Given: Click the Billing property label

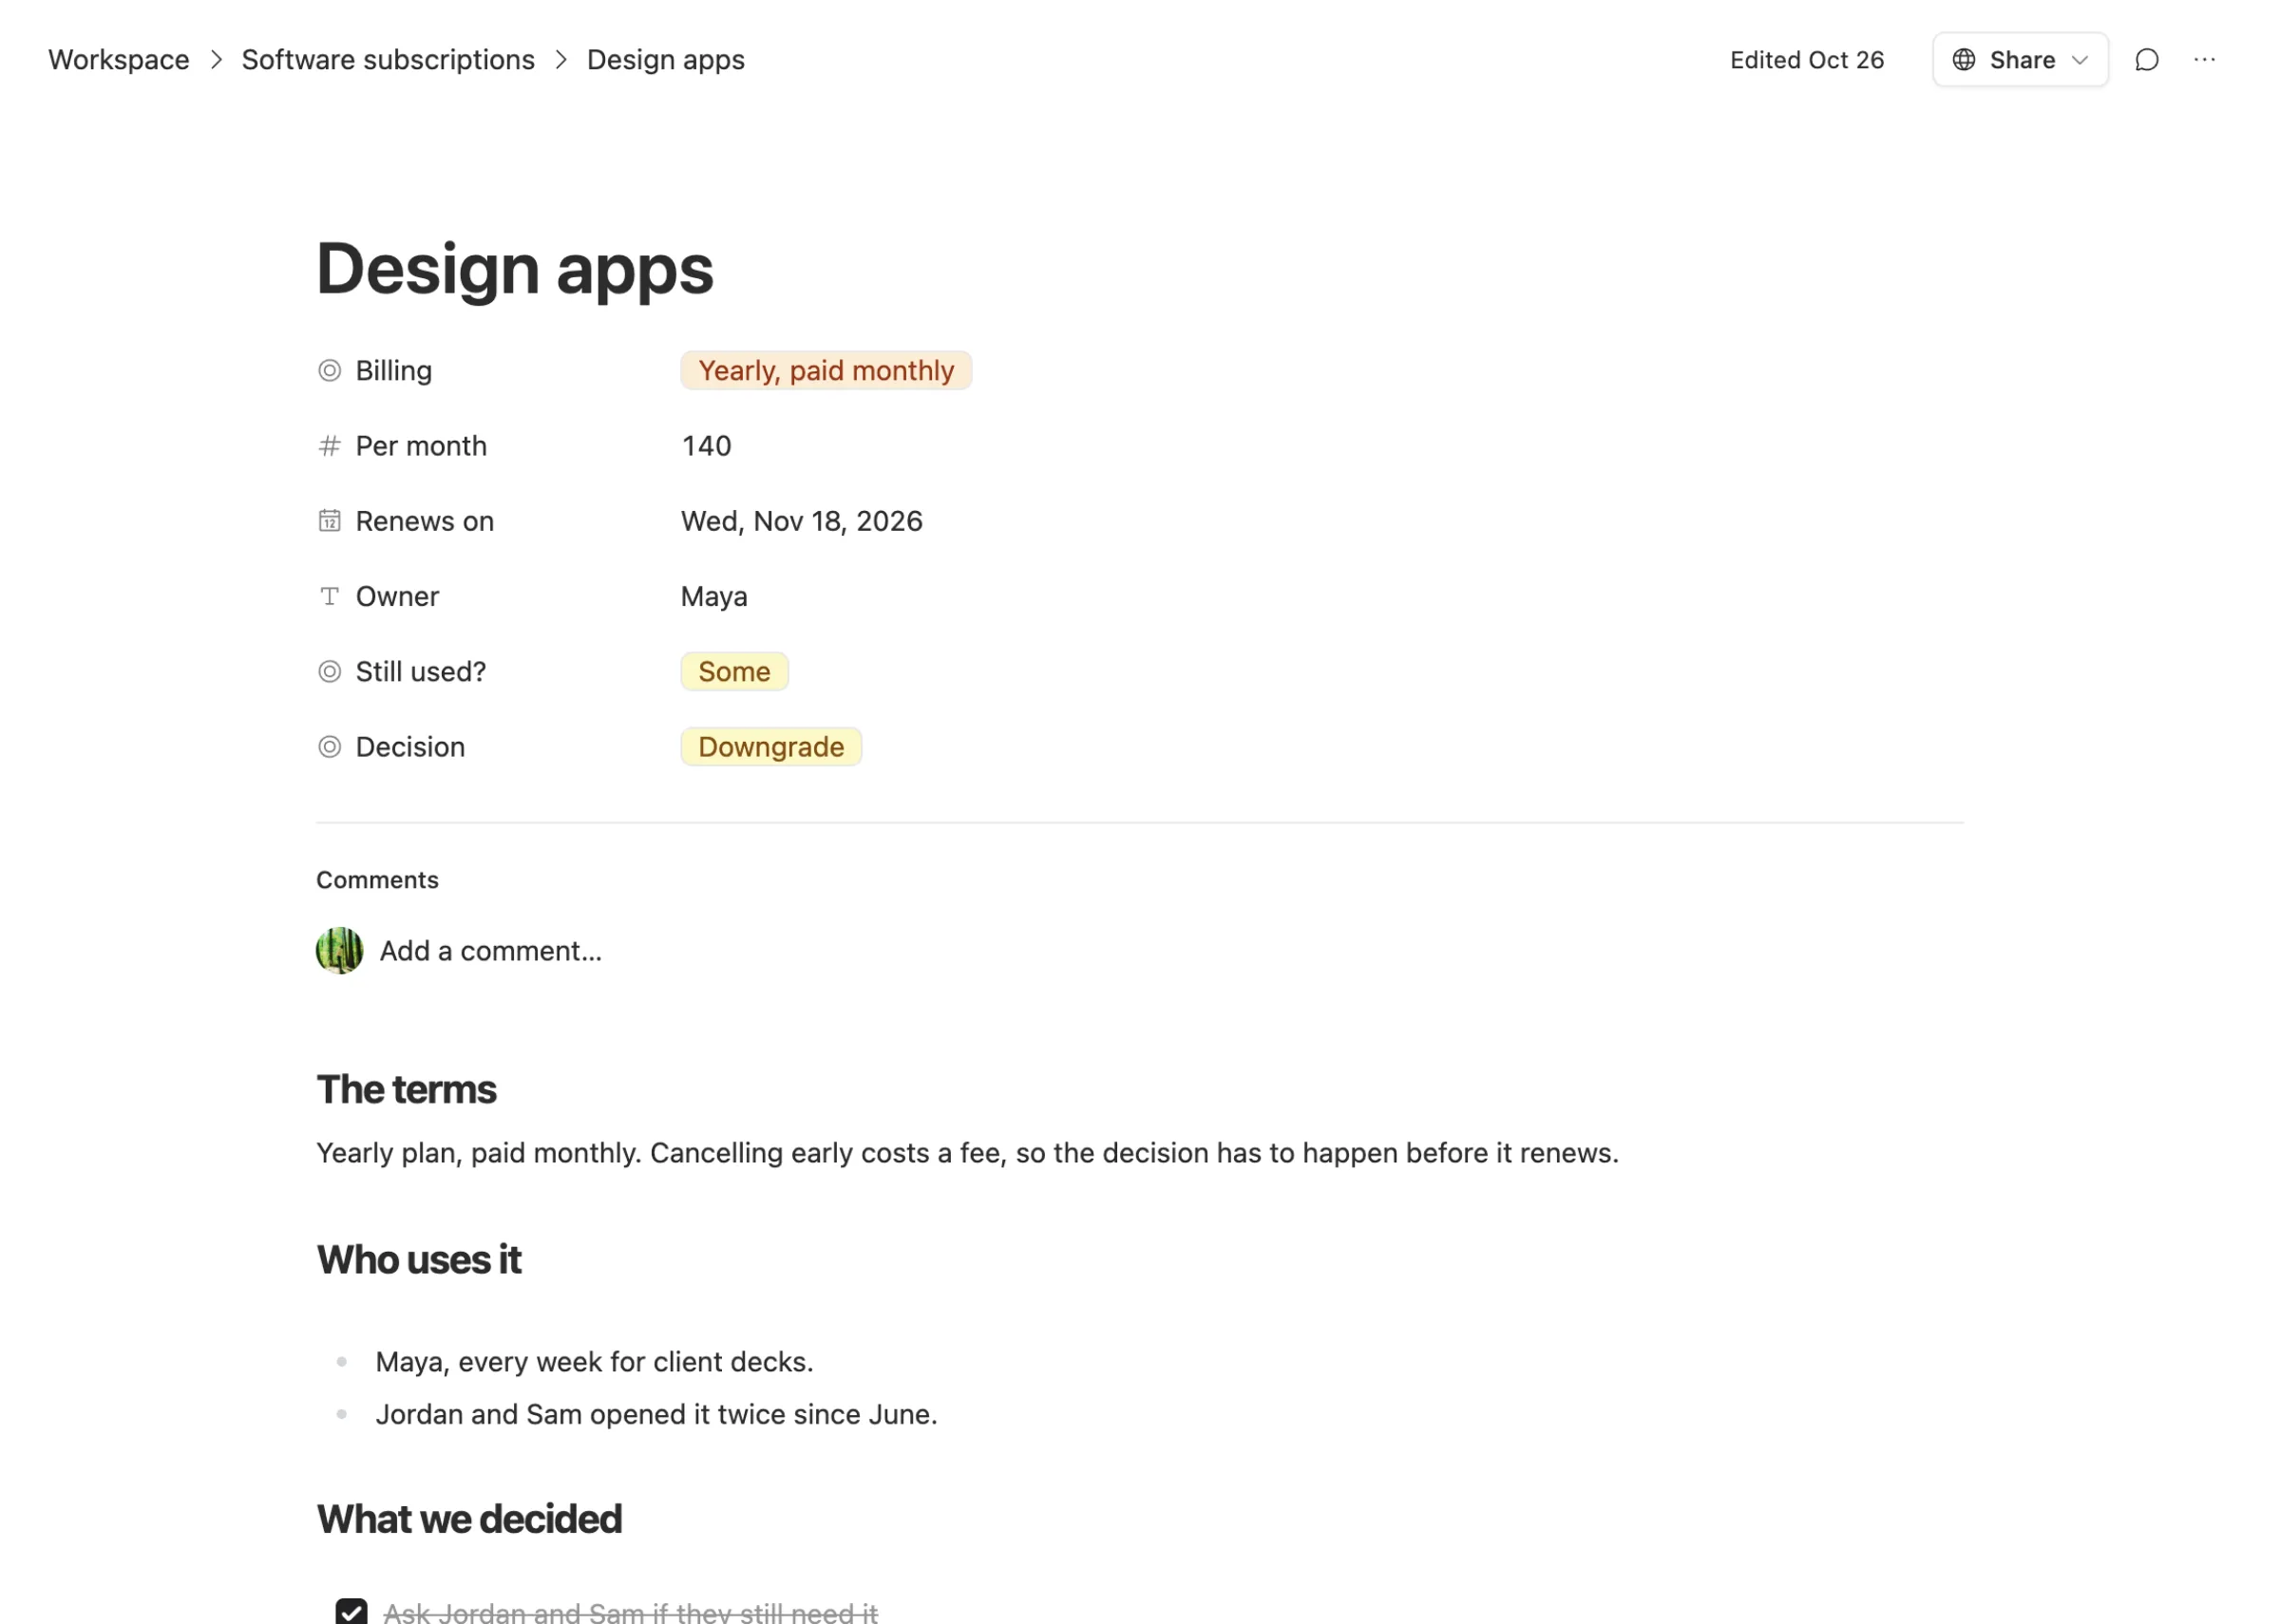Looking at the screenshot, I should pyautogui.click(x=394, y=371).
